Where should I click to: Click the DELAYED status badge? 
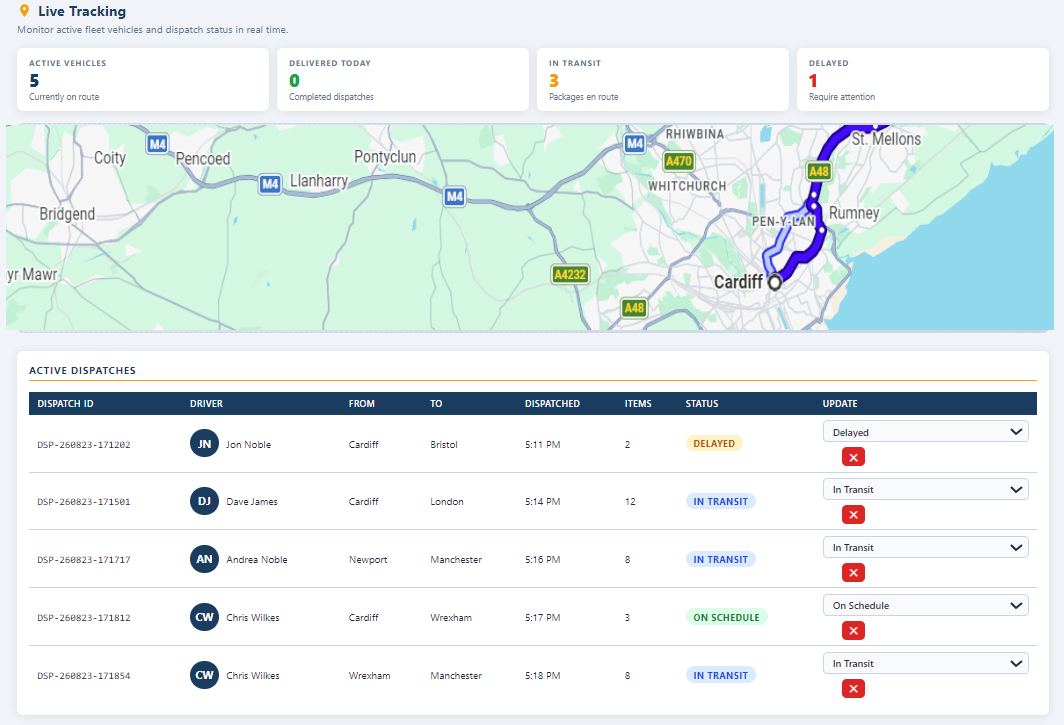point(714,443)
